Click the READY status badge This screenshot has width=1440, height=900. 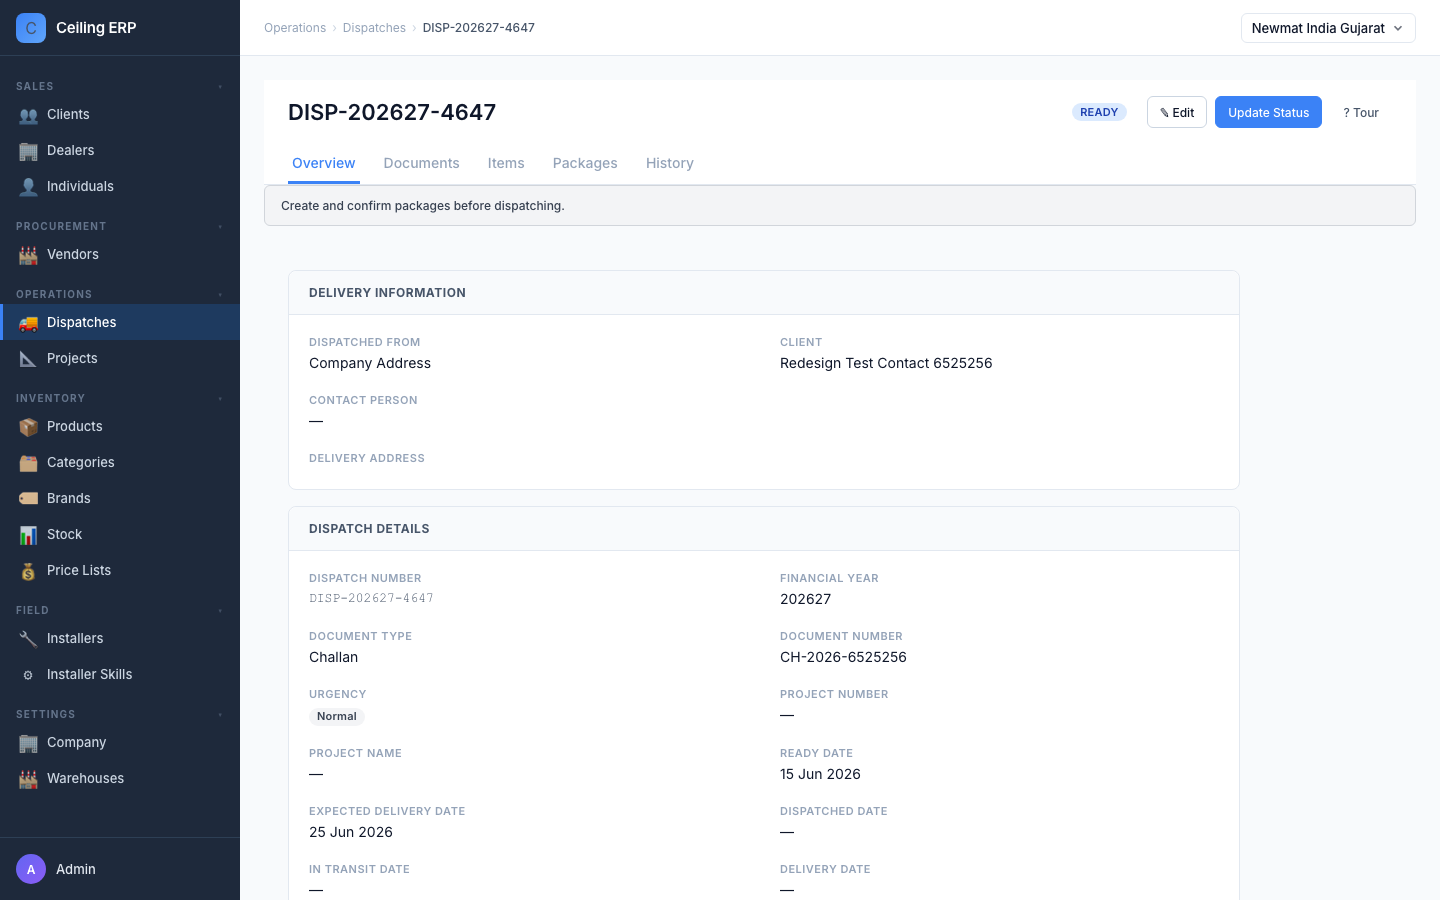tap(1099, 112)
